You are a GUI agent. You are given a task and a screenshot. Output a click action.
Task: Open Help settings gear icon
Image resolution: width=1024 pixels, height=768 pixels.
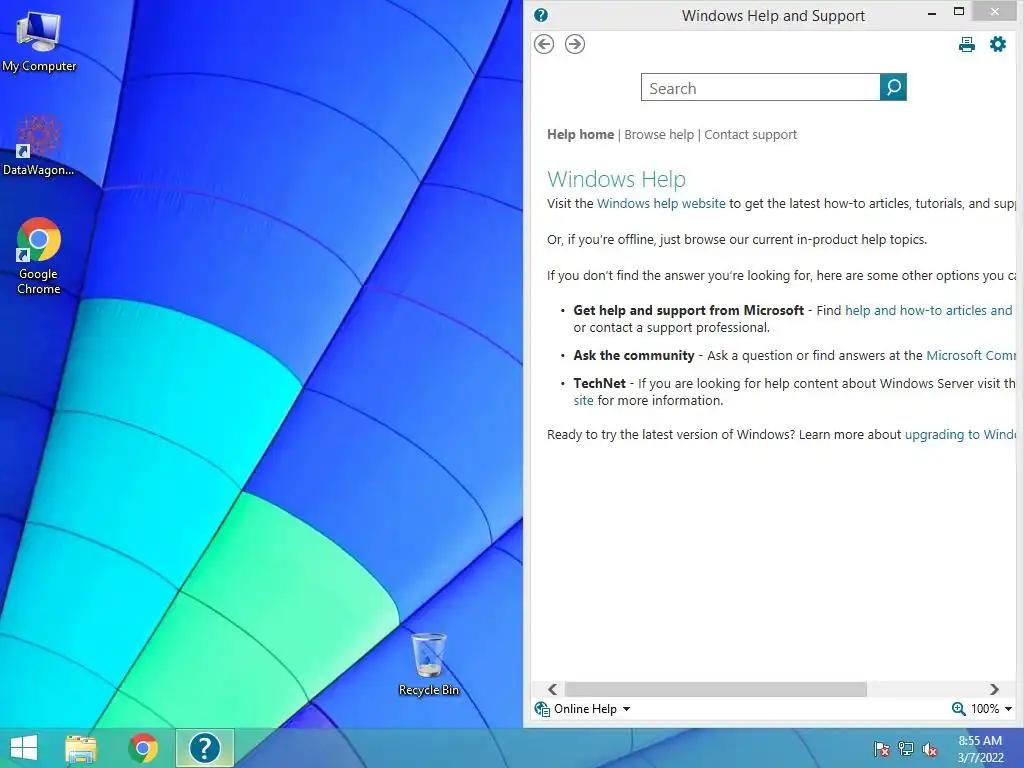[998, 44]
